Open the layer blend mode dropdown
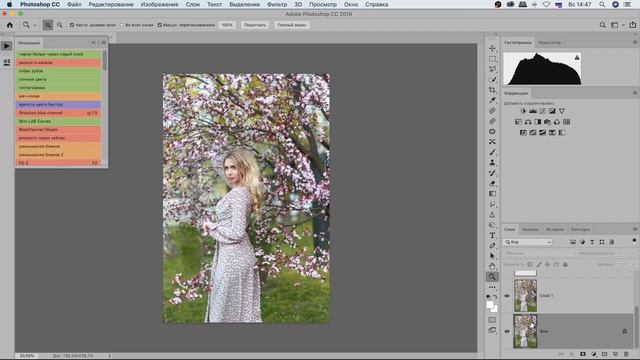Image resolution: width=640 pixels, height=360 pixels. coord(540,253)
